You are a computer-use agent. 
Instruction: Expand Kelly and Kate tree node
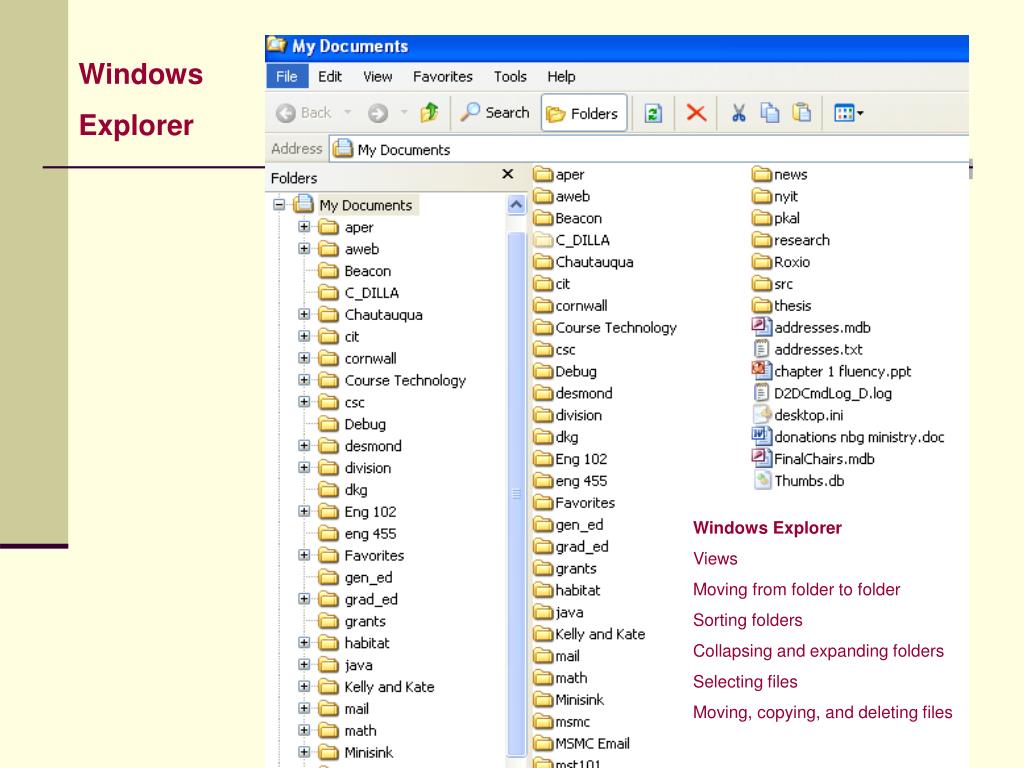(304, 686)
